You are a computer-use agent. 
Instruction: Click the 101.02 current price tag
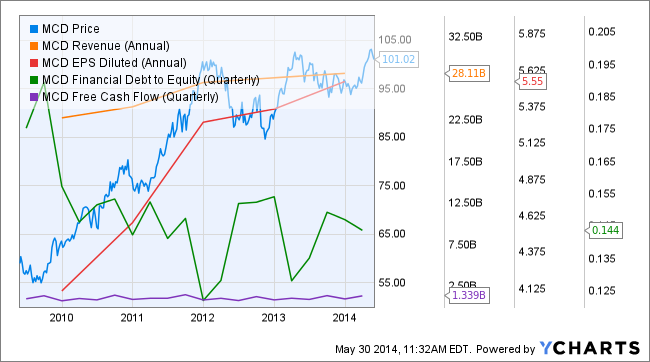coord(397,59)
